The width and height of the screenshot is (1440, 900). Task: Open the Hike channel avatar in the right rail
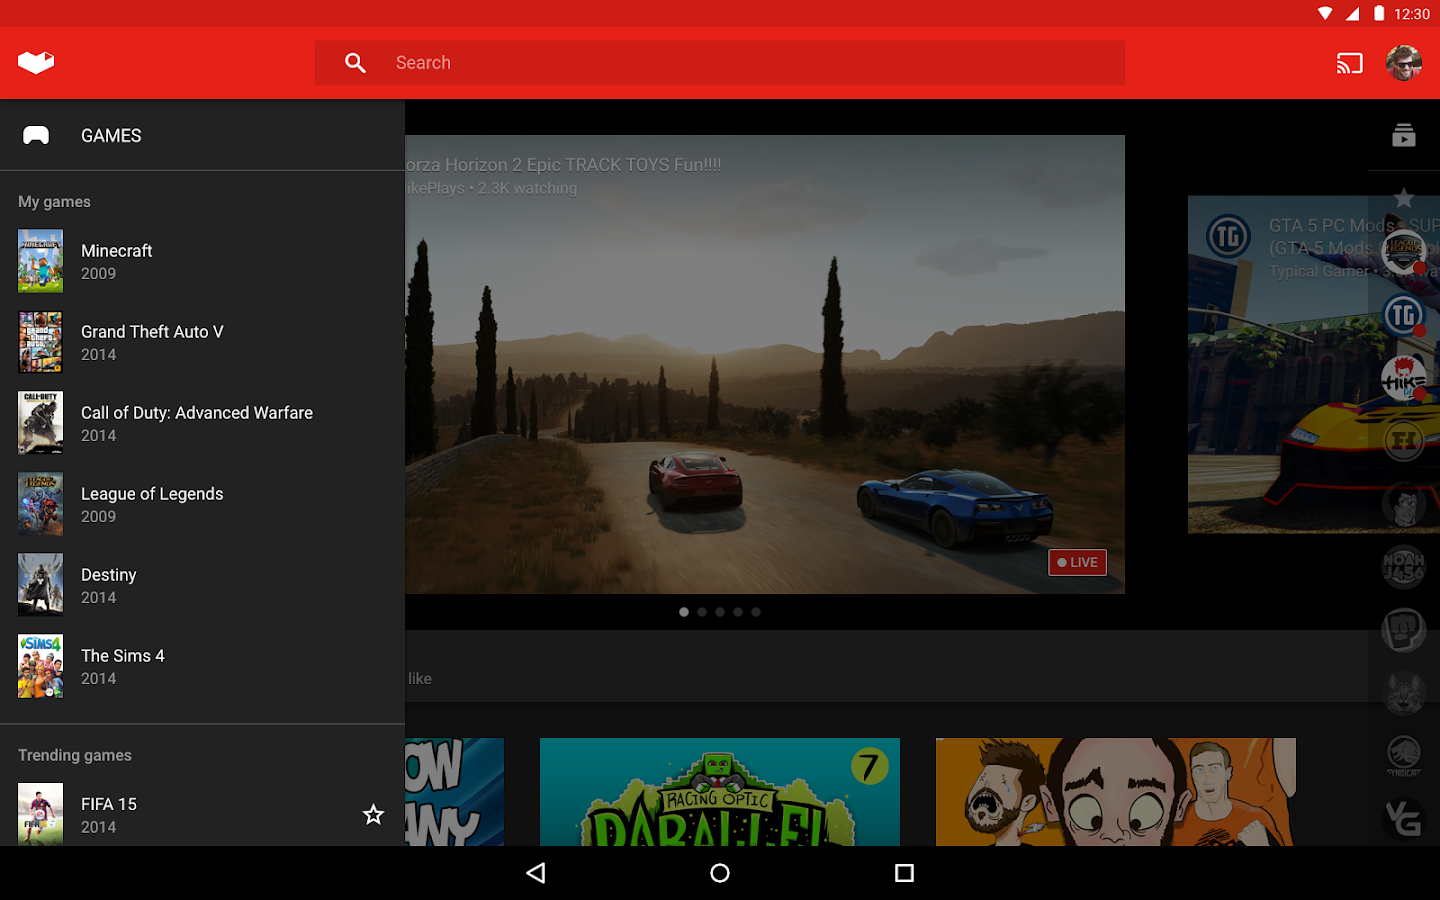[x=1404, y=378]
